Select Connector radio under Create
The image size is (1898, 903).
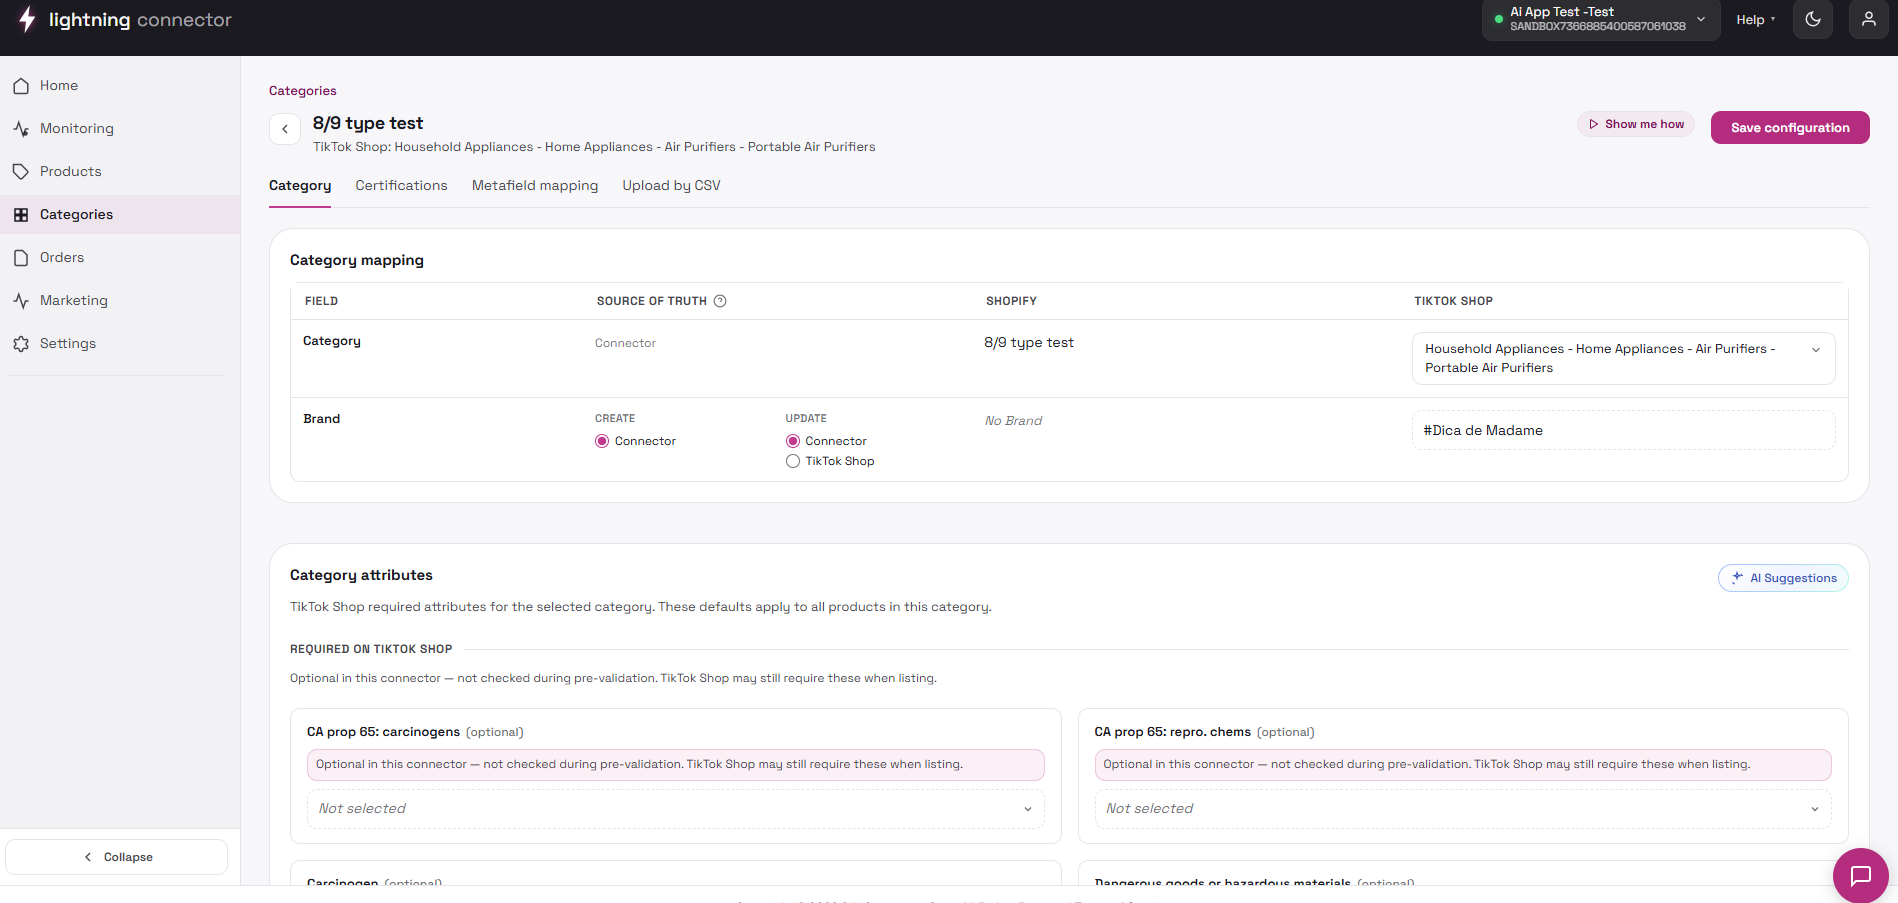point(602,441)
